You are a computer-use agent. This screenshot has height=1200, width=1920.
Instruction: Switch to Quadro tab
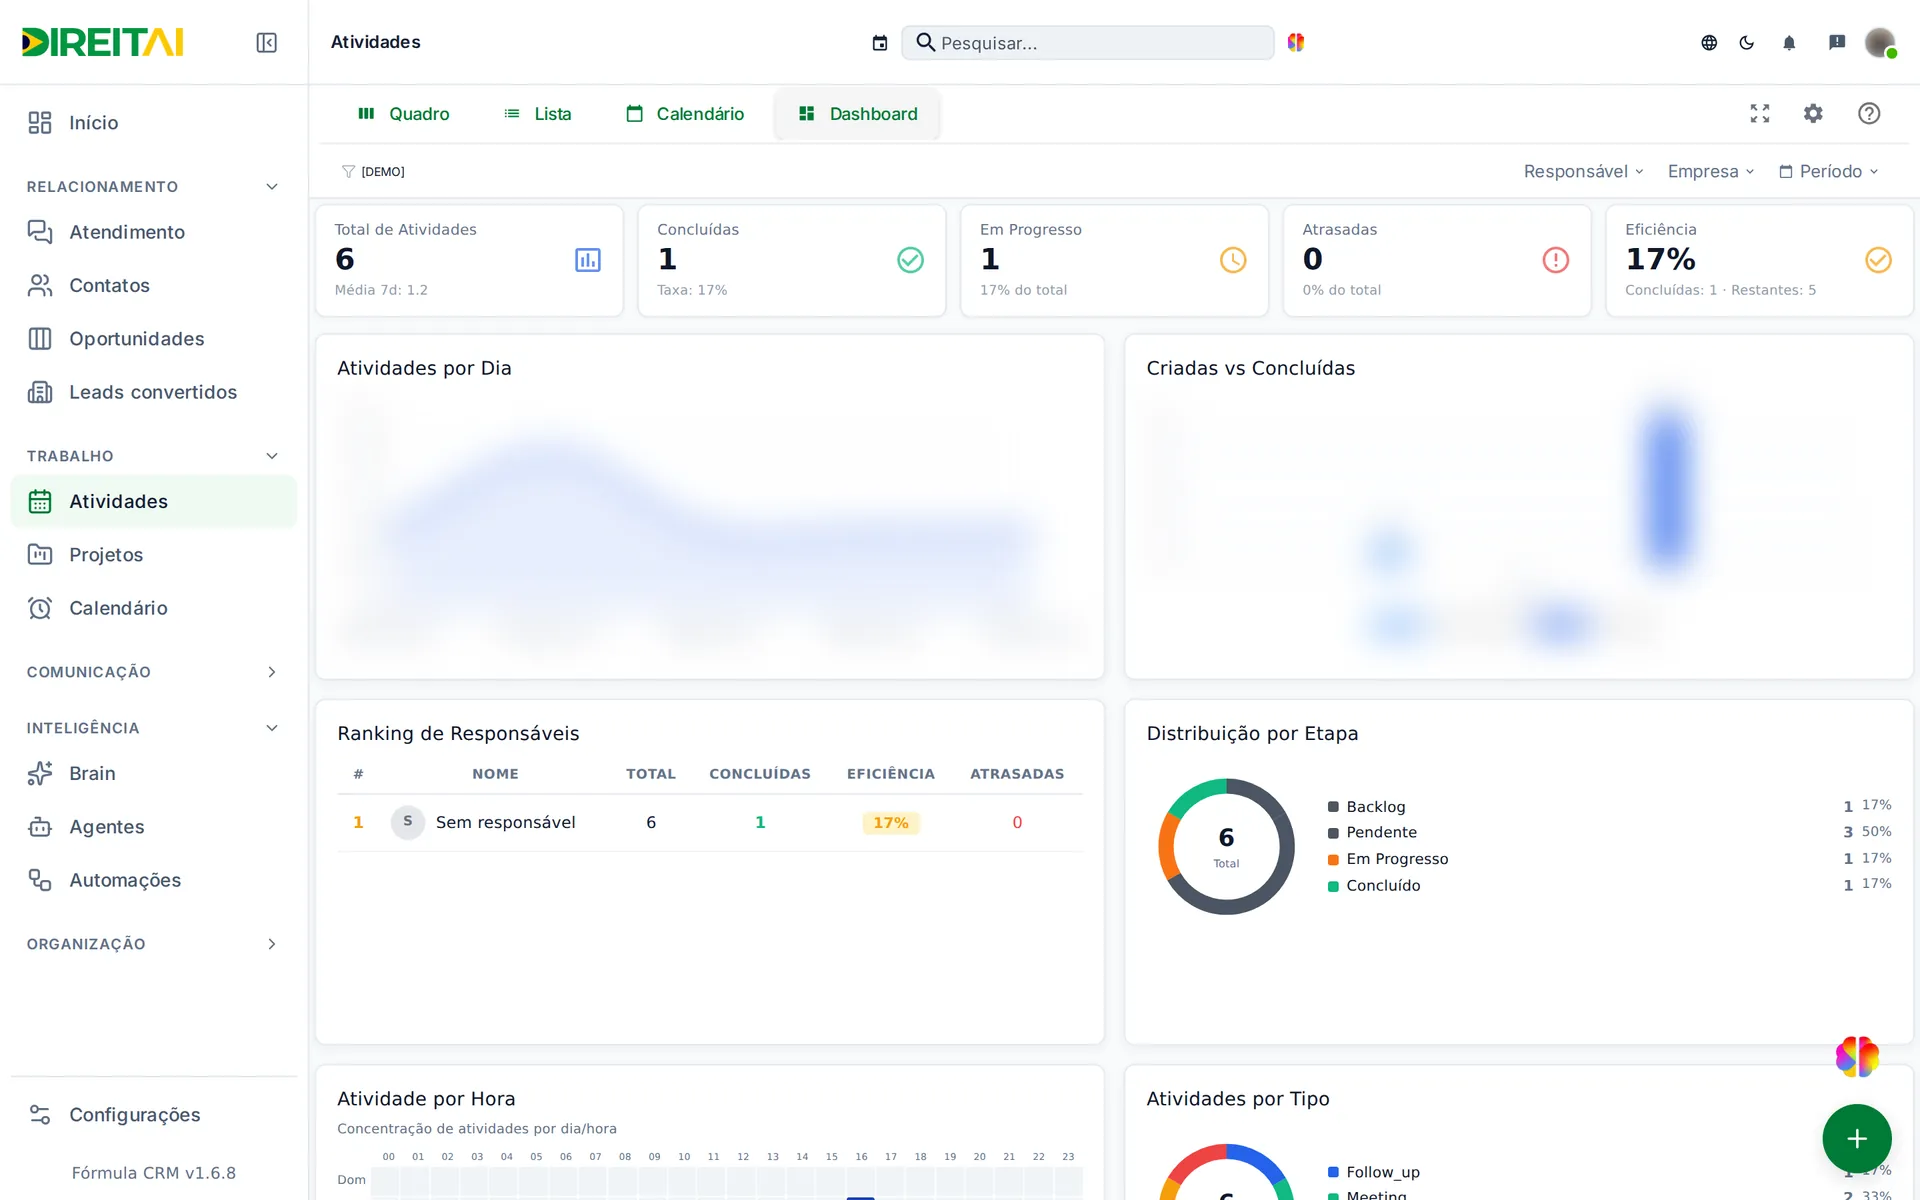pos(404,114)
